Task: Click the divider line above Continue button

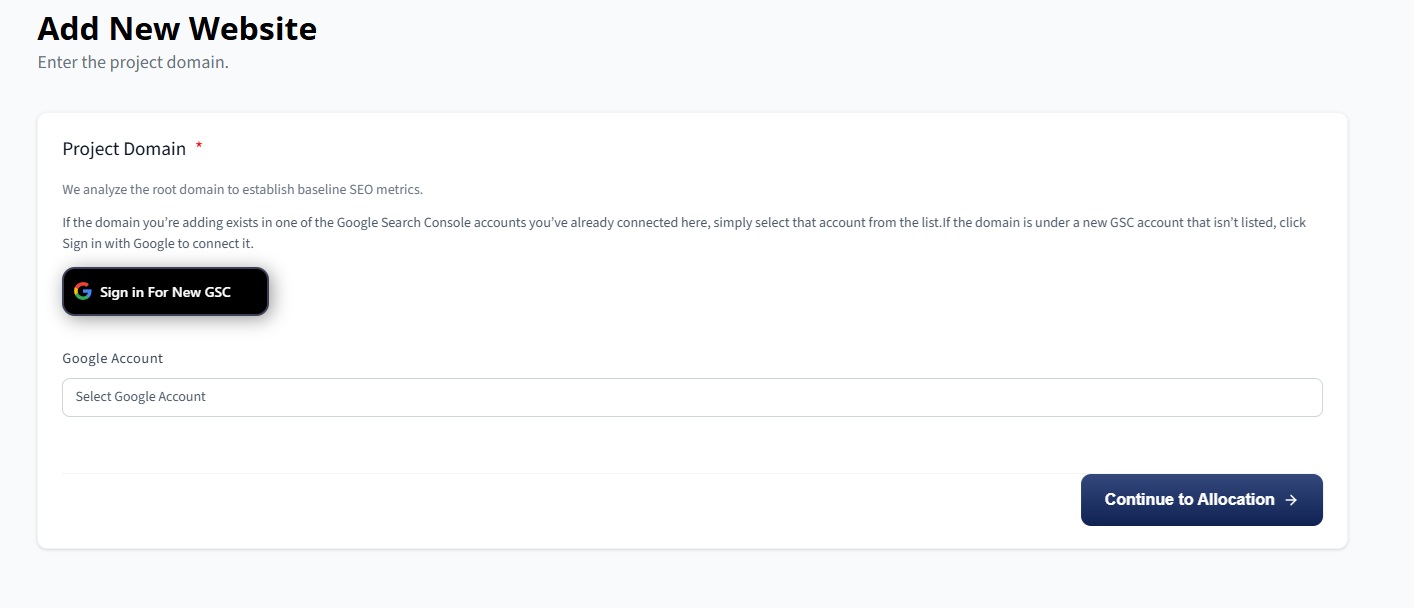Action: (691, 473)
